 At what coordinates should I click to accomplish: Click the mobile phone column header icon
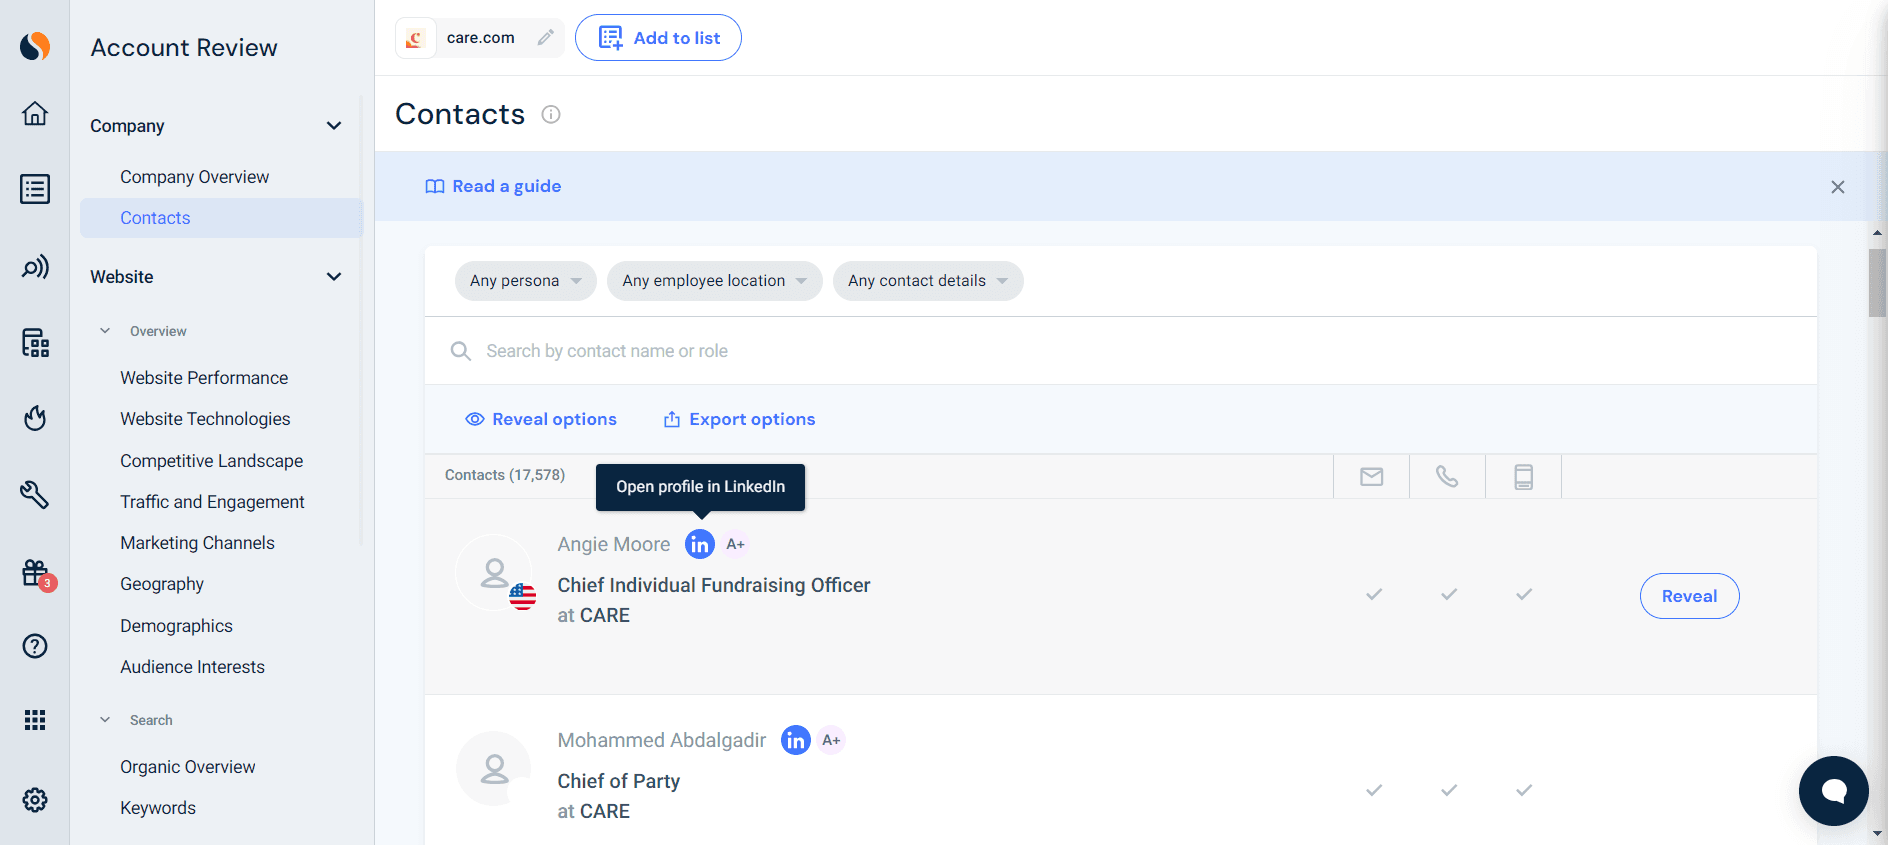pyautogui.click(x=1524, y=477)
